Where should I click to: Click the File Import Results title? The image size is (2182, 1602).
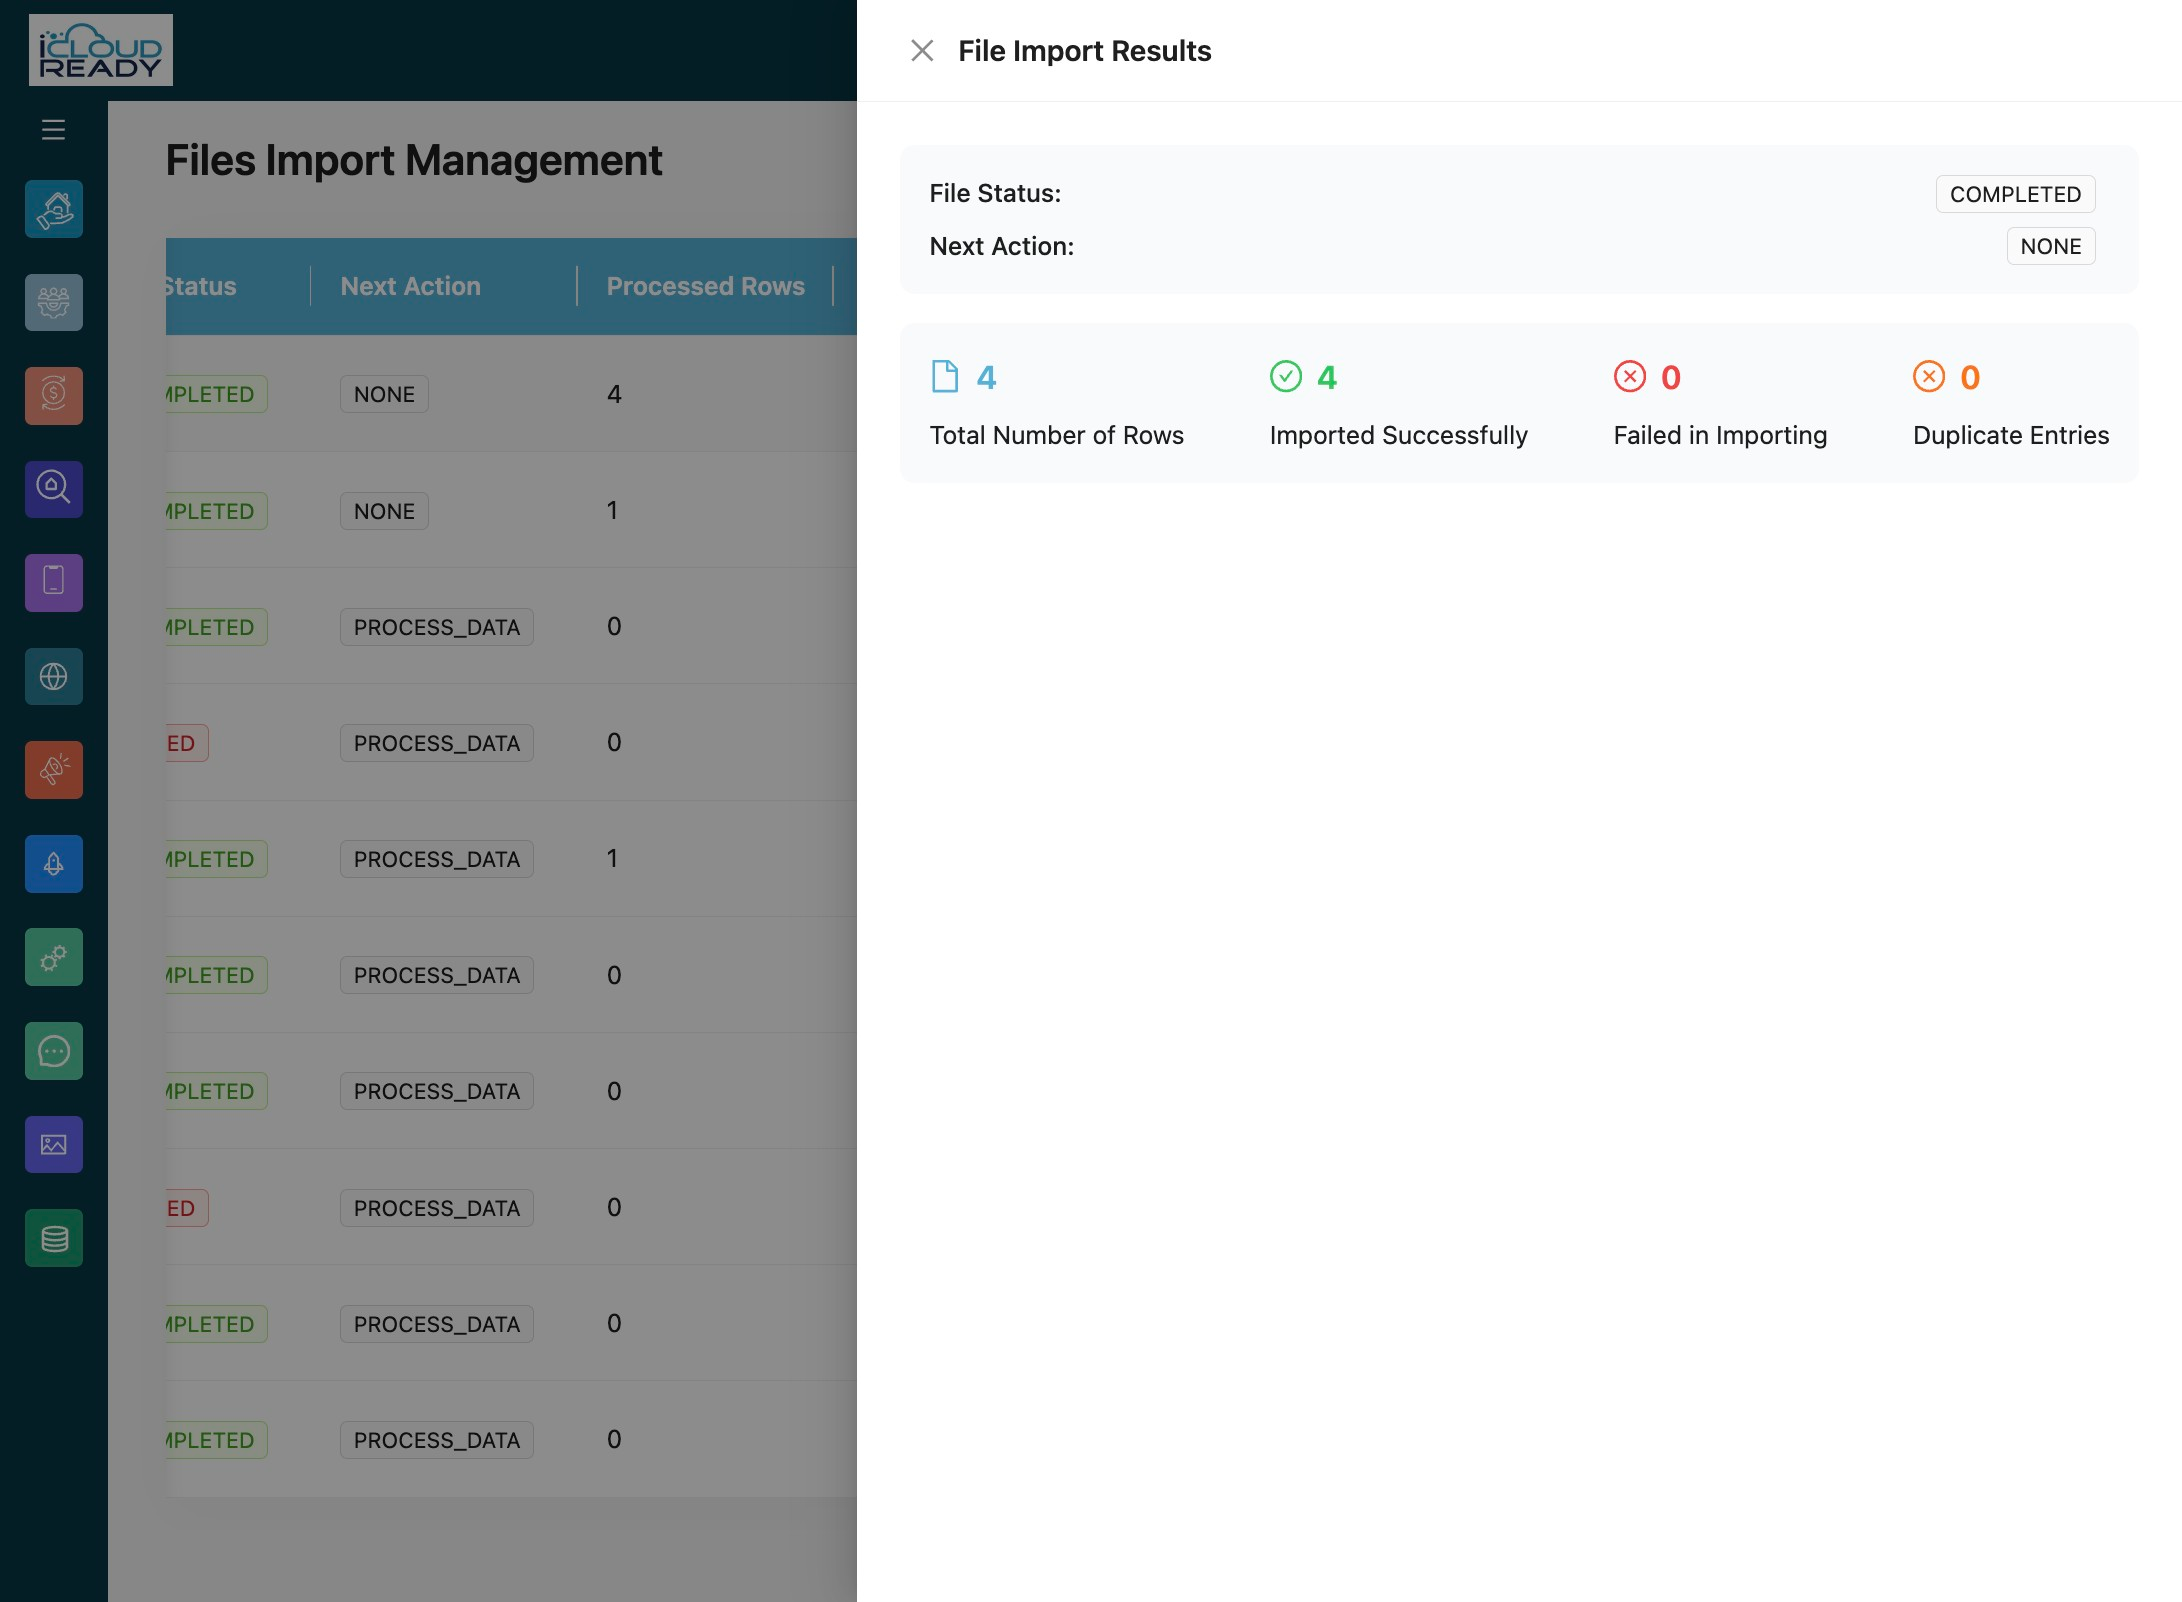pos(1084,51)
